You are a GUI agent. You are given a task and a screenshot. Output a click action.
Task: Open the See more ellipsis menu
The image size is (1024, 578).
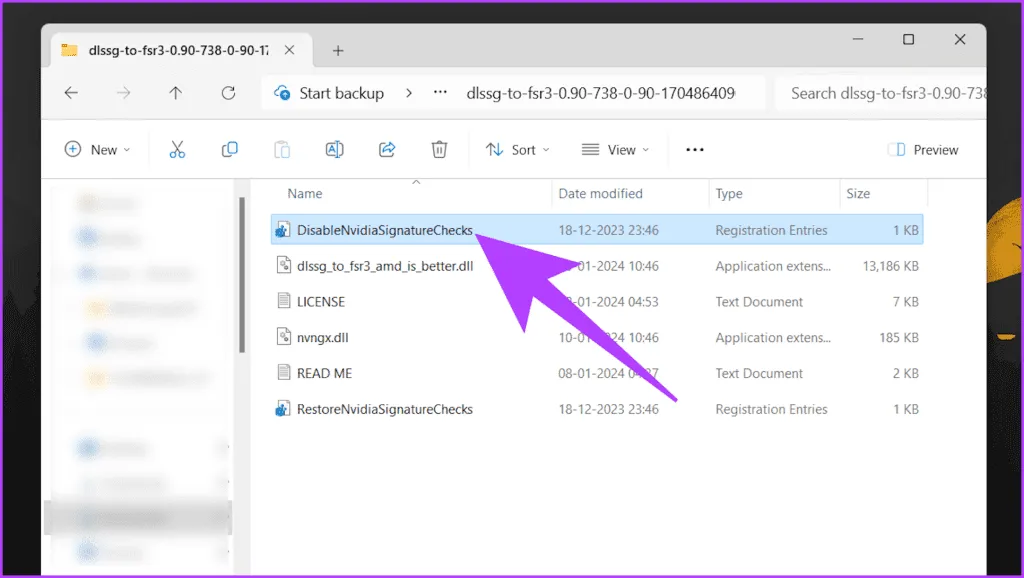(695, 150)
